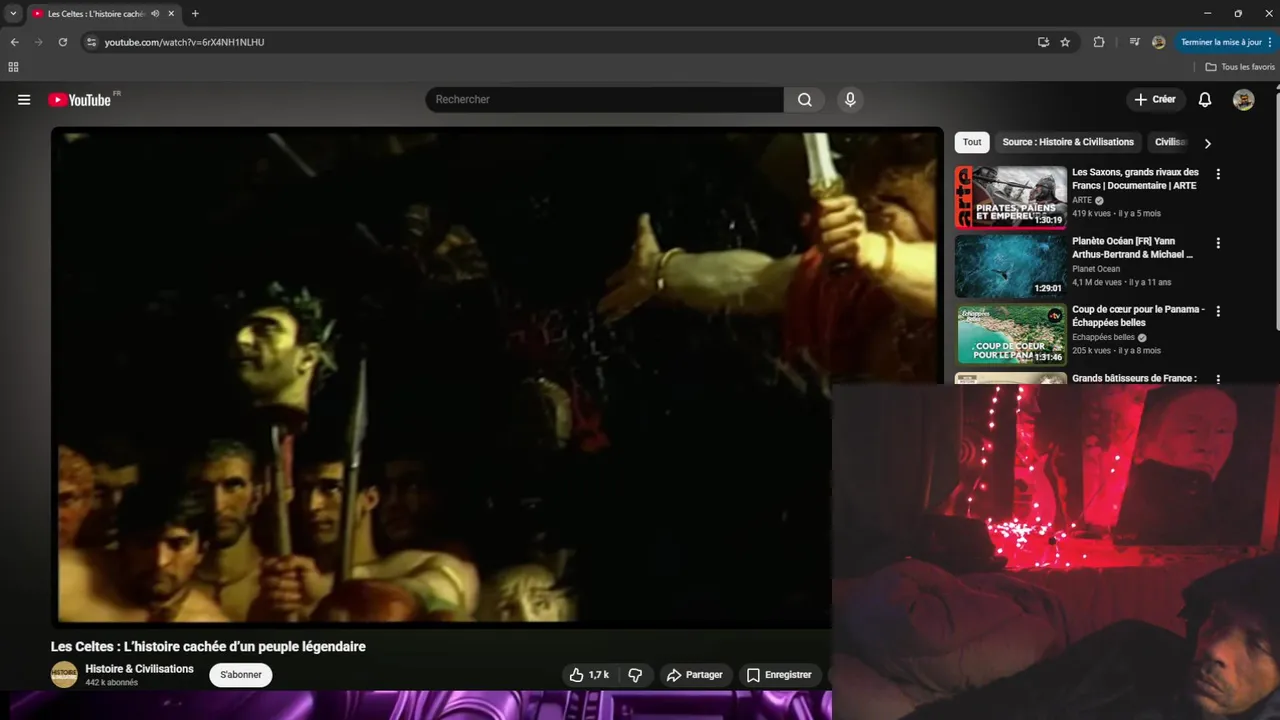Show more filter chips with arrow

[1207, 143]
